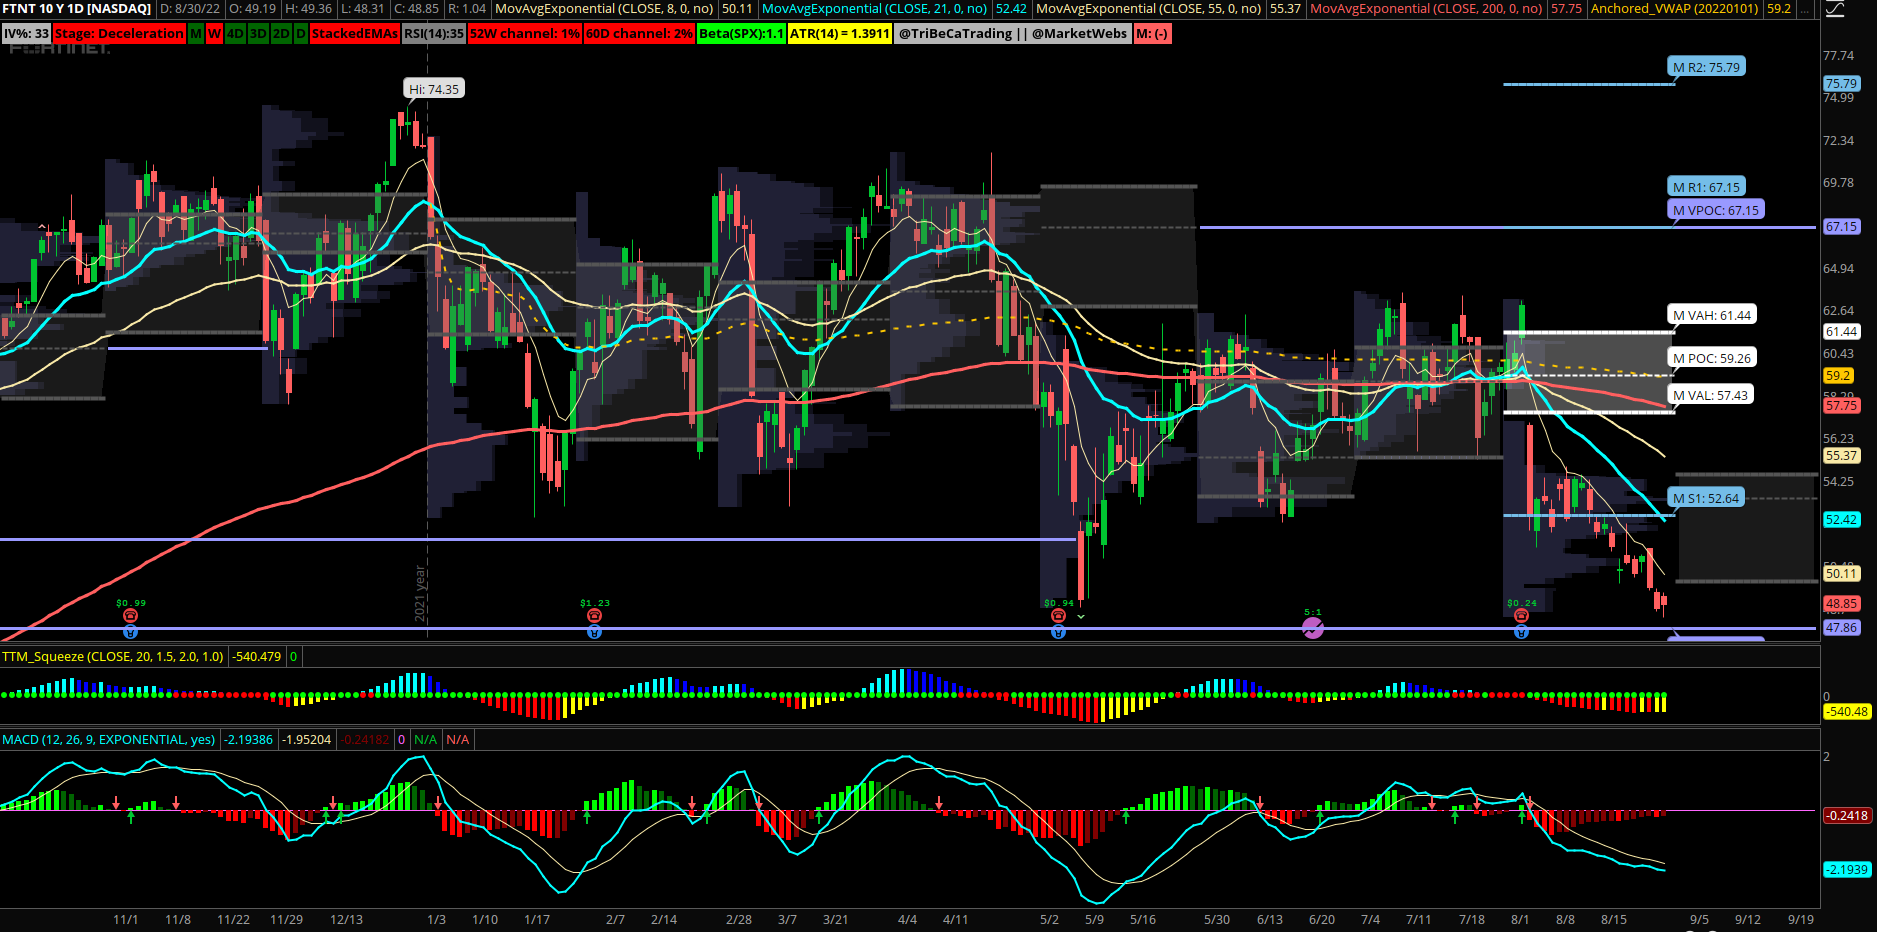The height and width of the screenshot is (932, 1877).
Task: Click the 52W channel: 1% label
Action: (x=525, y=33)
